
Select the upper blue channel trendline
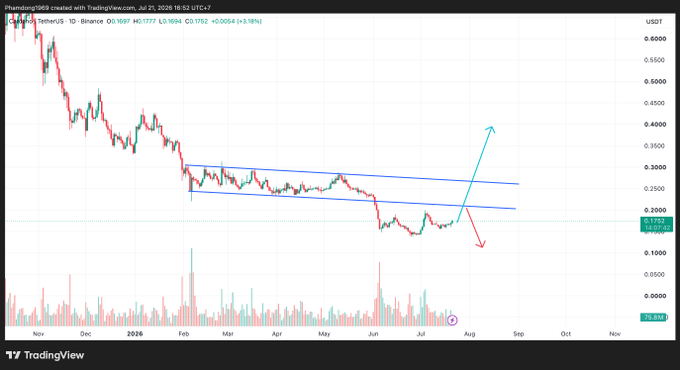tap(352, 174)
